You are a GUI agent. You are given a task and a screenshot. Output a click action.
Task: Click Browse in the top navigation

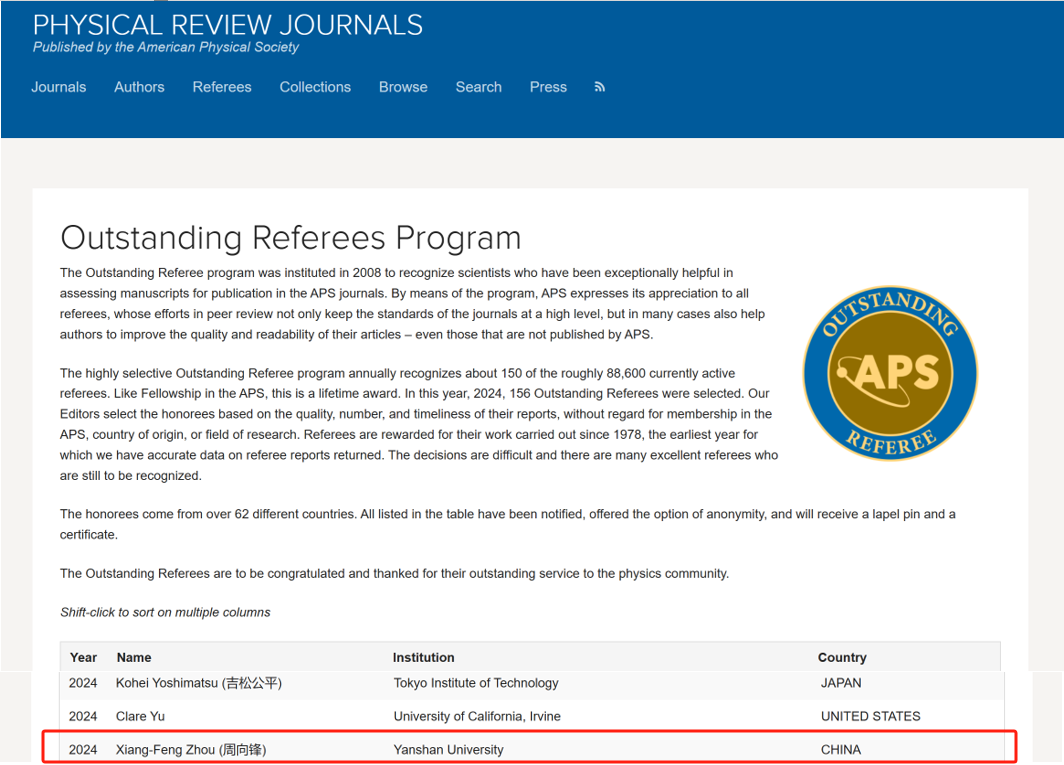(x=403, y=87)
